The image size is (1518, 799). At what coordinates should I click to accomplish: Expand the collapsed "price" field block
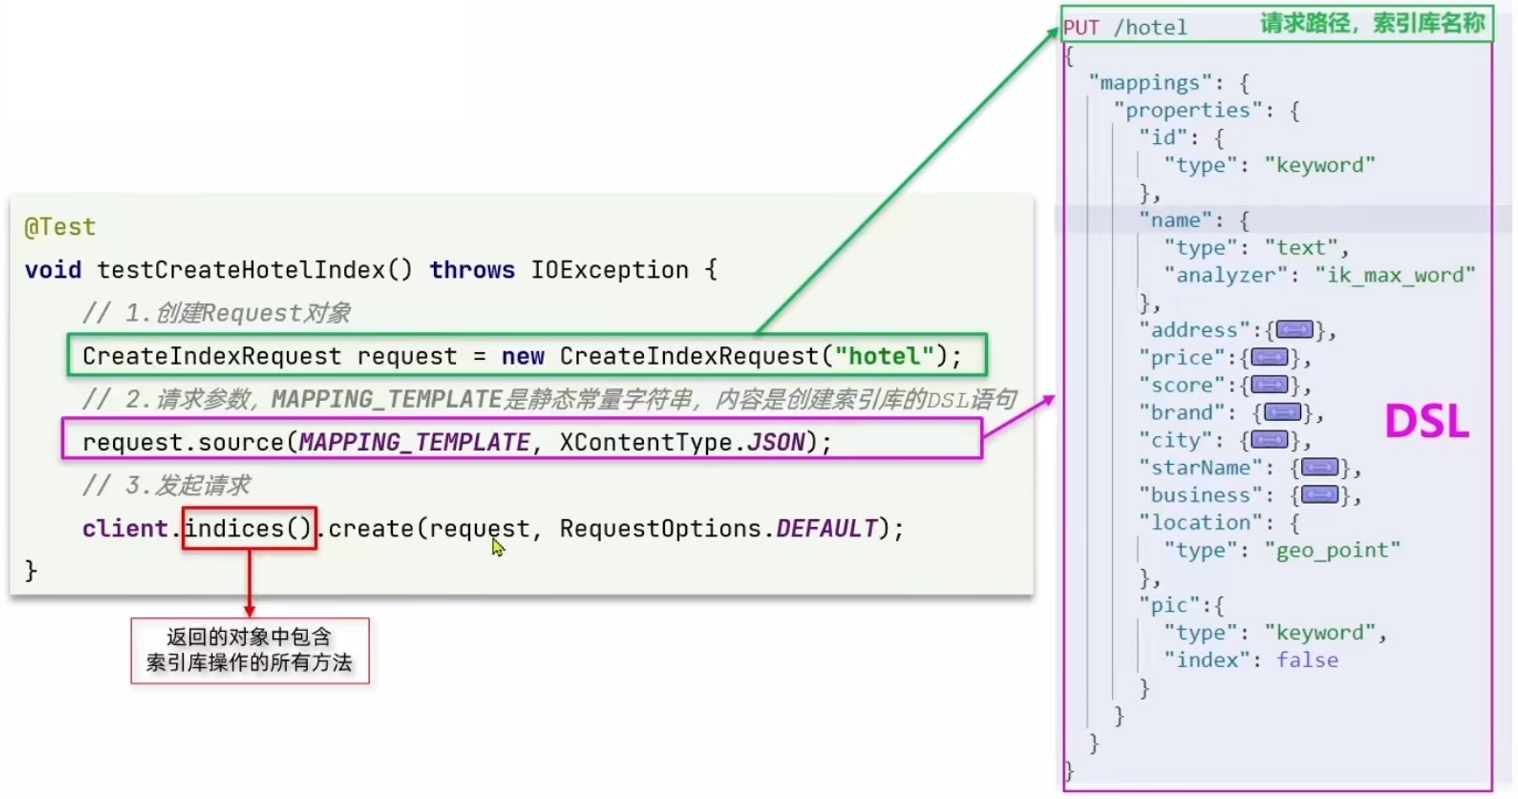coord(1269,357)
